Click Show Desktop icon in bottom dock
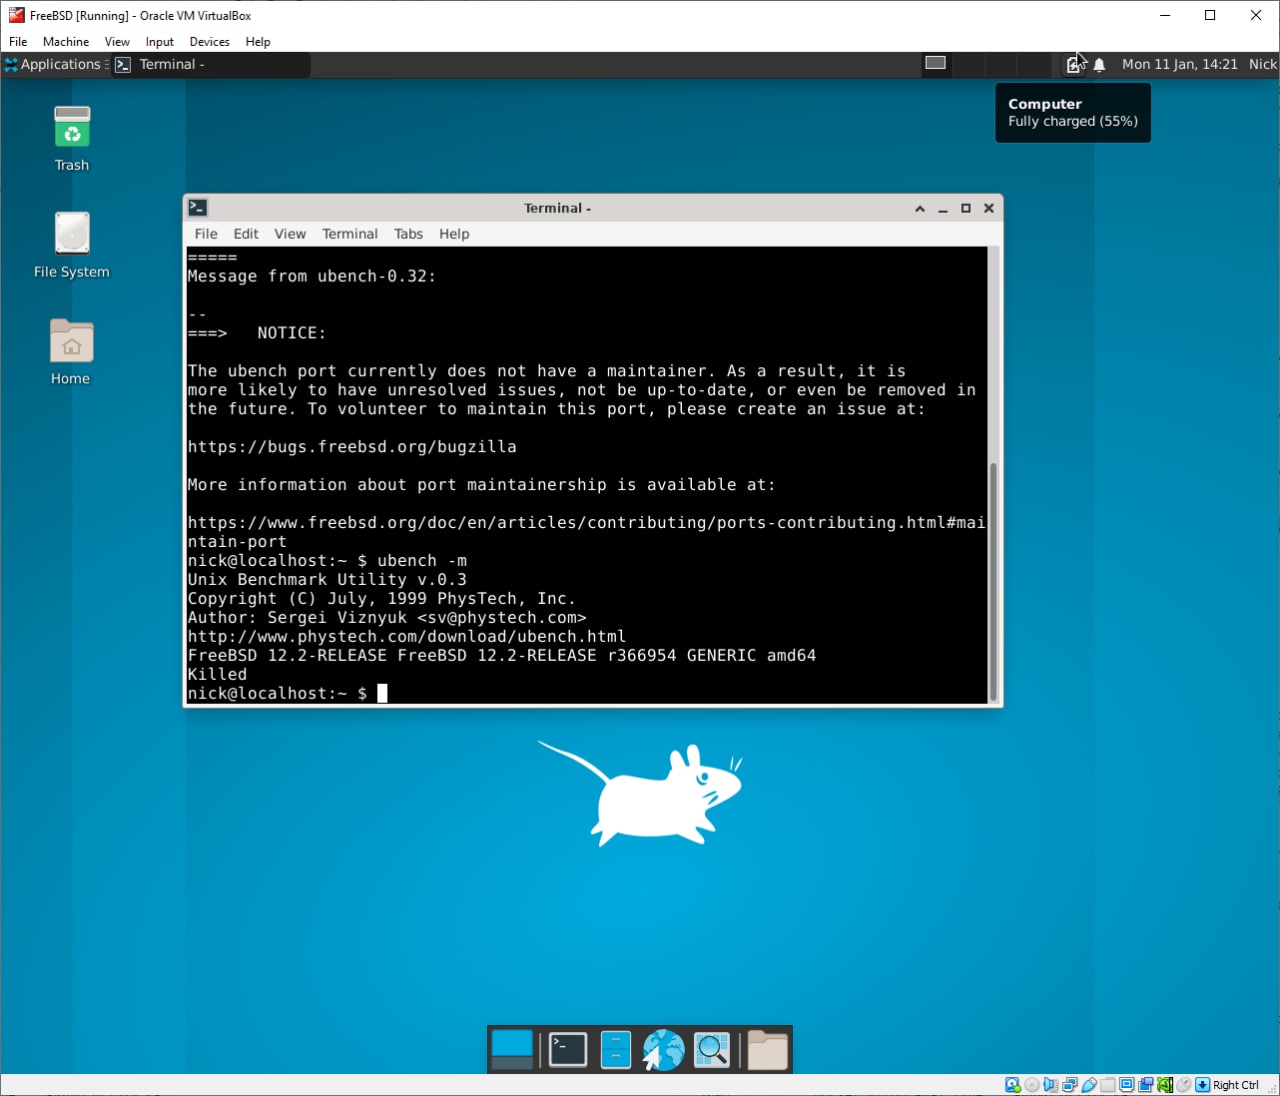The width and height of the screenshot is (1280, 1096). tap(513, 1050)
